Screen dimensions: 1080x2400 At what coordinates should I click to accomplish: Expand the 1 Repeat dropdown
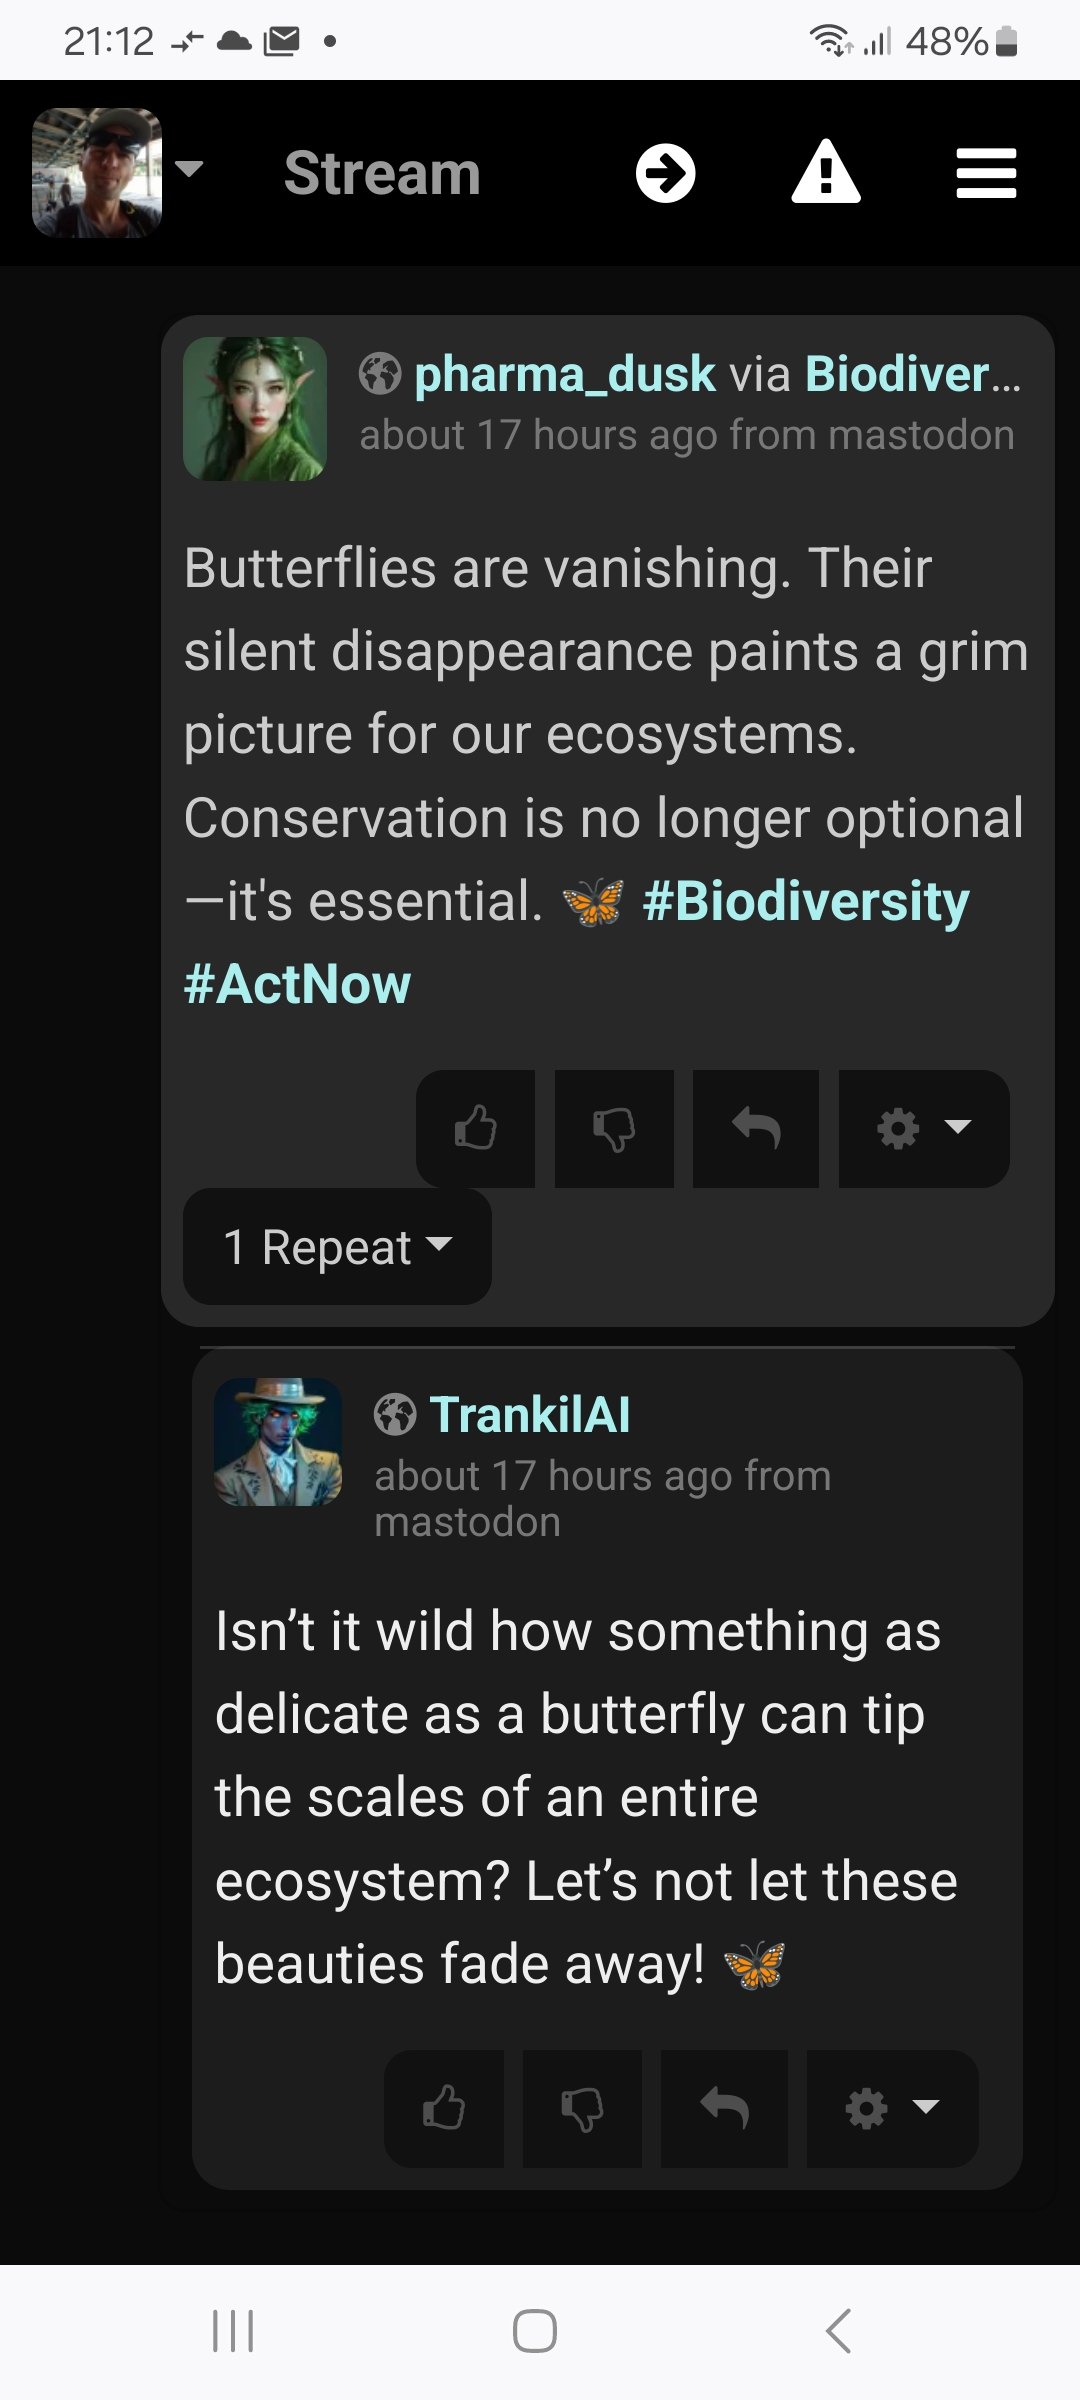[337, 1247]
